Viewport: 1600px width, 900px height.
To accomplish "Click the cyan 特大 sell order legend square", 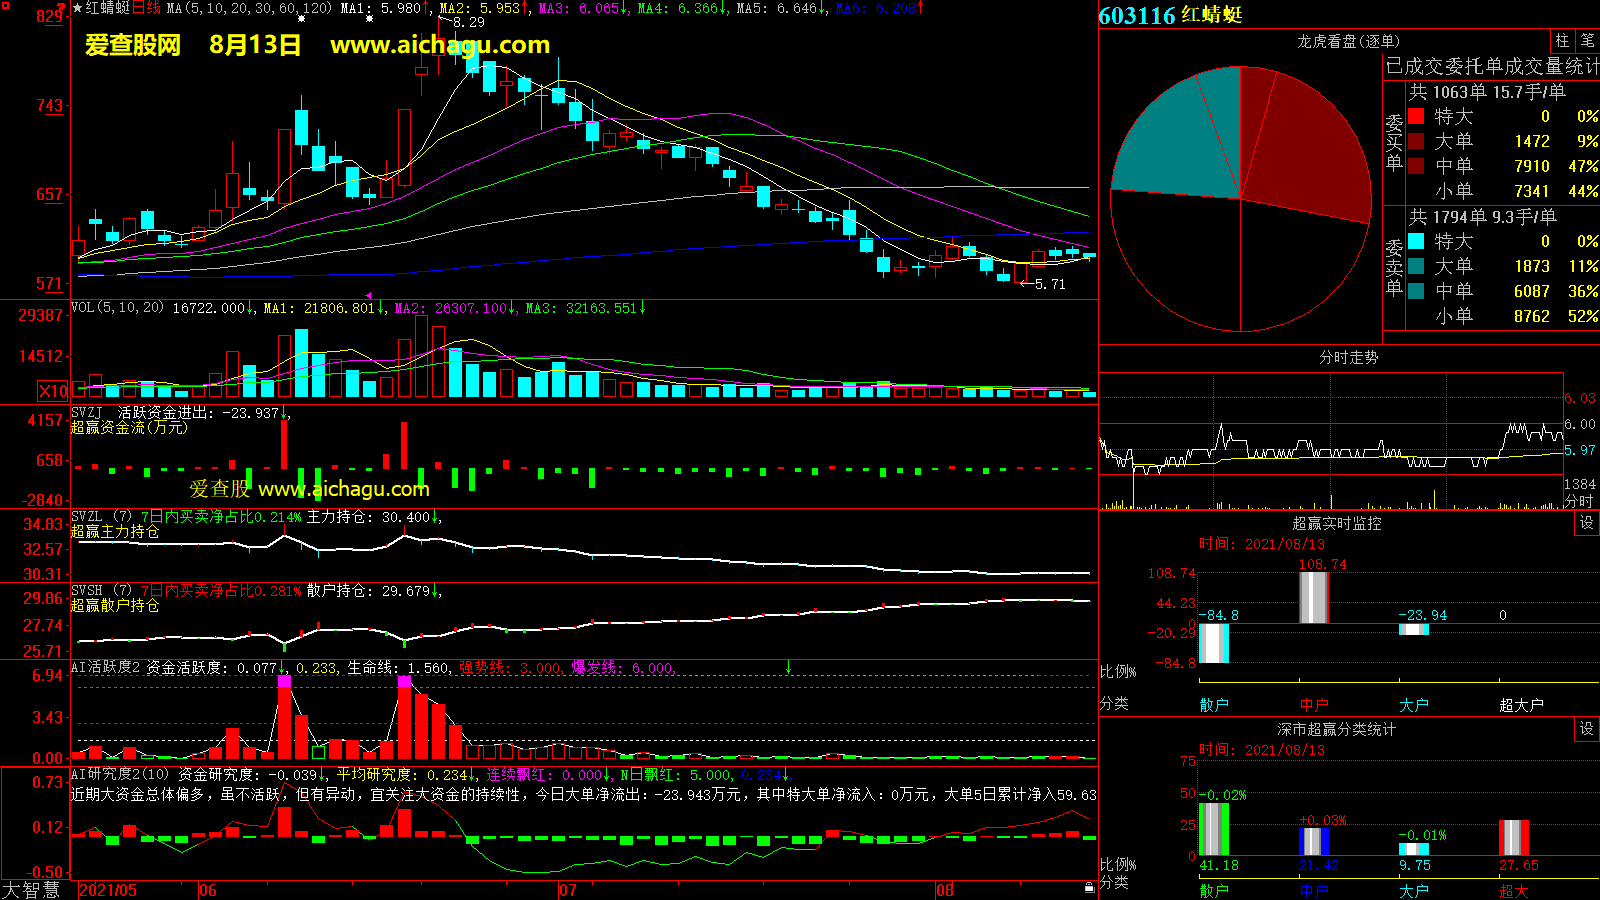I will tap(1416, 241).
